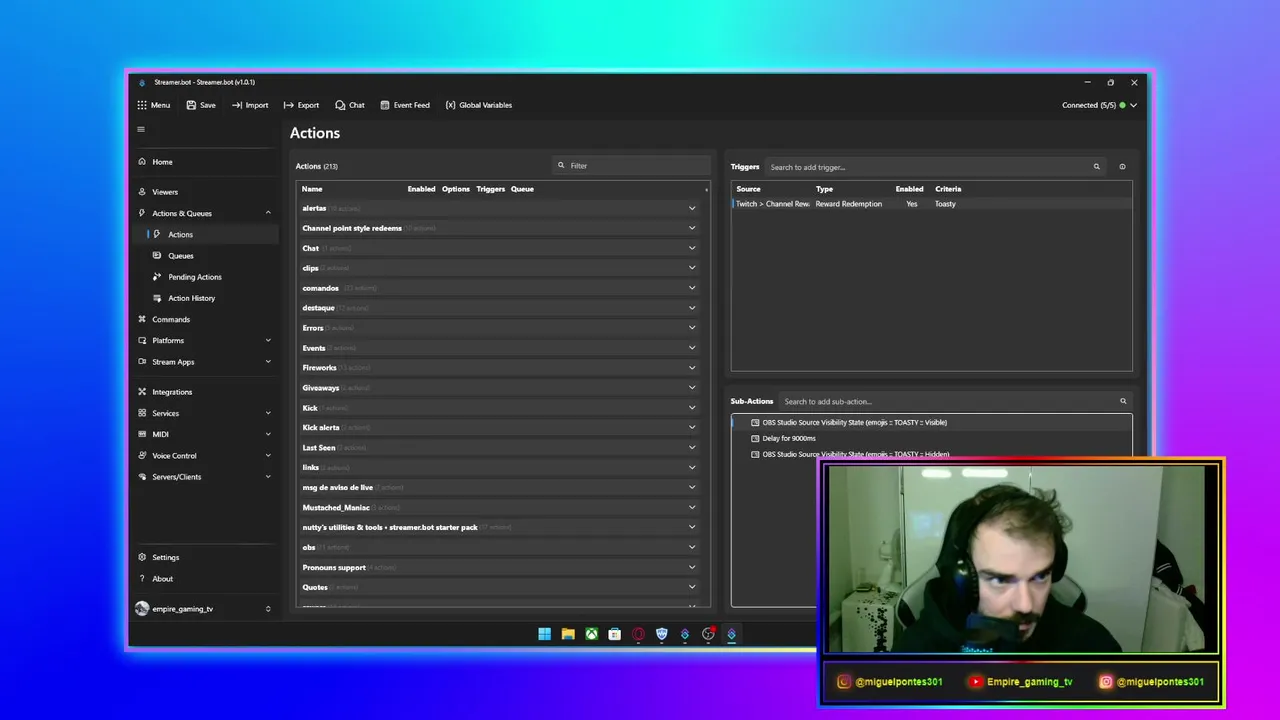This screenshot has height=720, width=1280.
Task: Select the Toasty Reward Redemption trigger row
Action: 931,204
